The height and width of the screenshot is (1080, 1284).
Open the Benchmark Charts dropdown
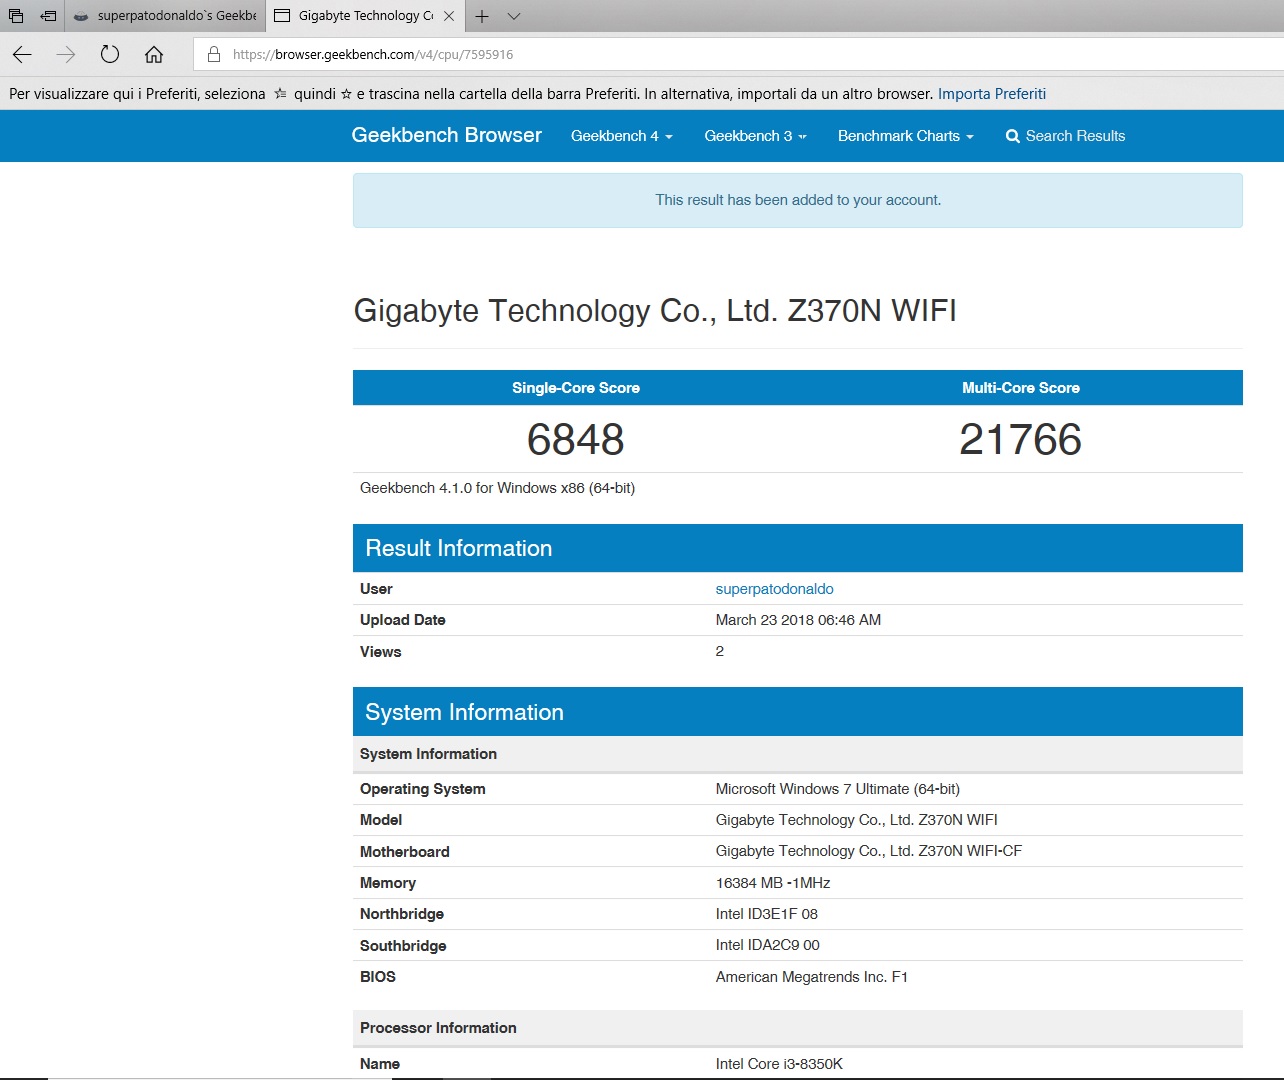[x=906, y=136]
